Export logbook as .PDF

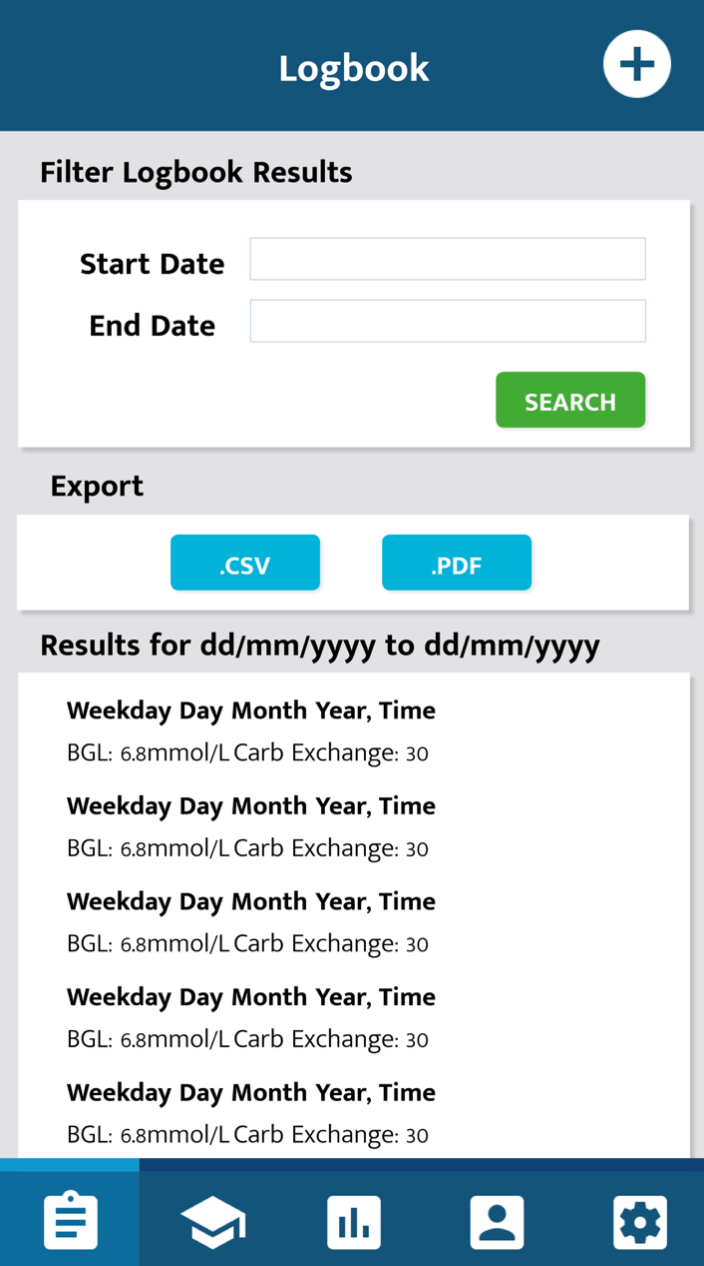(456, 563)
